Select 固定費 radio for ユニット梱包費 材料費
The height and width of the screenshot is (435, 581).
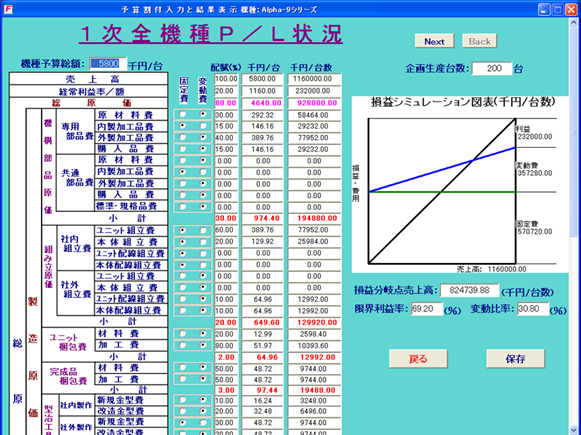click(x=182, y=334)
